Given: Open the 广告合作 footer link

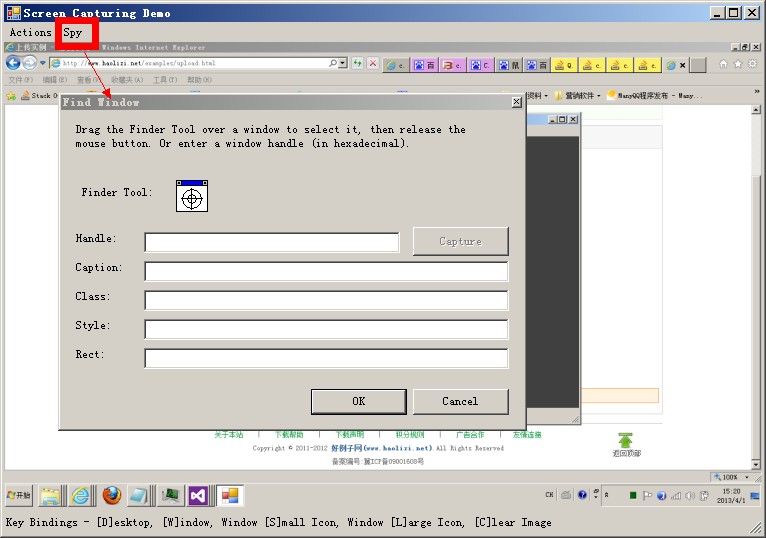Looking at the screenshot, I should [470, 434].
